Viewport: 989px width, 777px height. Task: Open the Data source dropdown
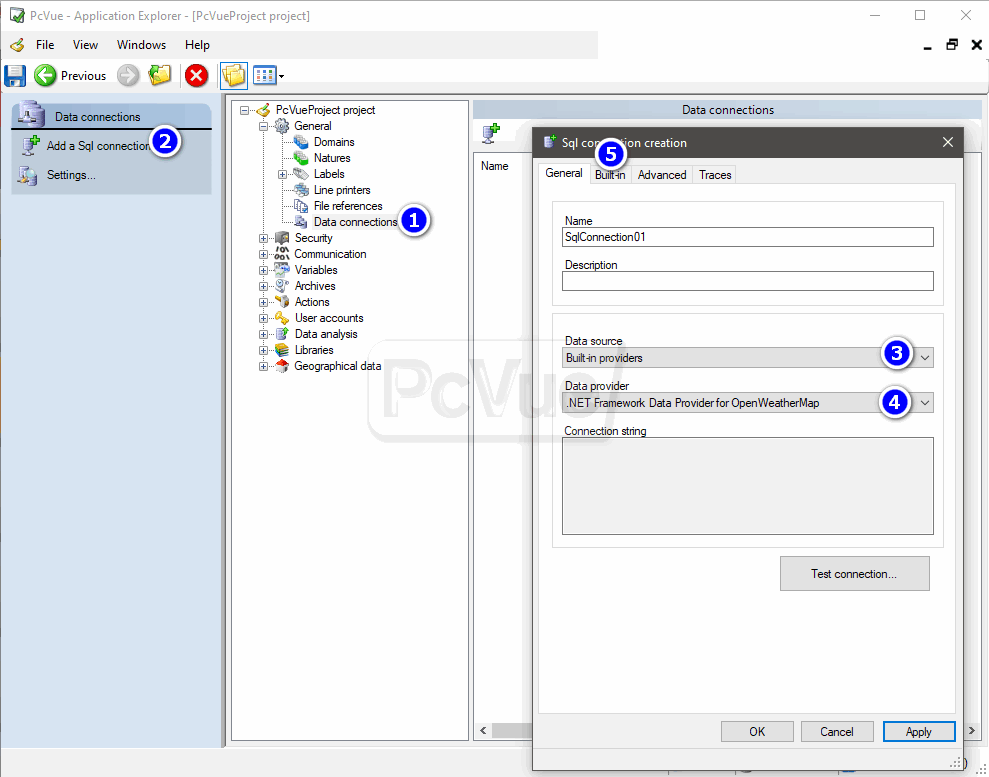pyautogui.click(x=927, y=357)
